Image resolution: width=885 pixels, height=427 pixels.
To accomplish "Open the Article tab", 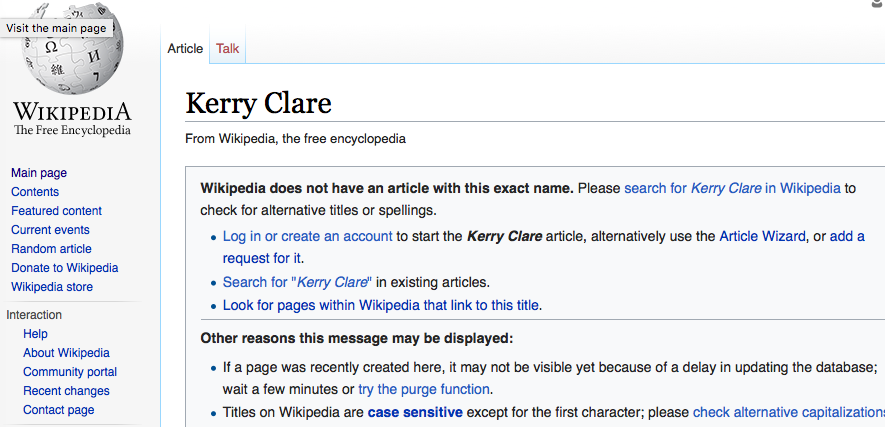I will click(185, 49).
